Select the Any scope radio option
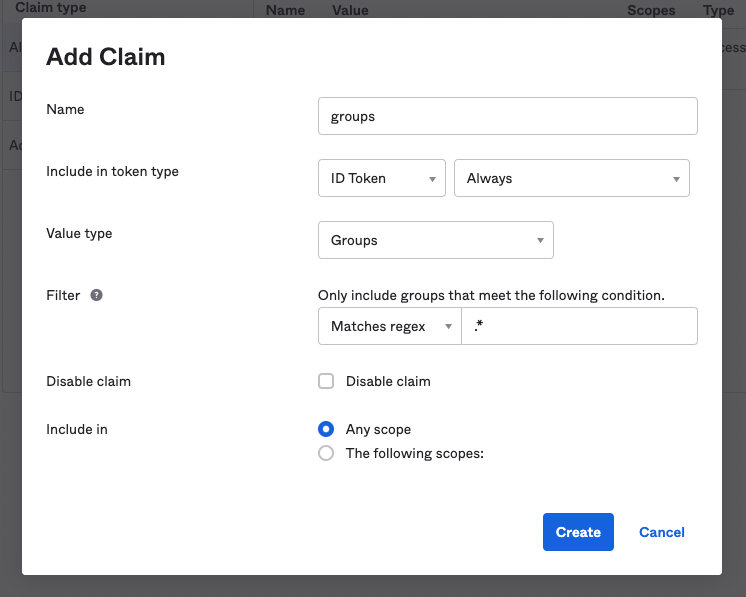Viewport: 746px width, 597px height. [x=326, y=429]
